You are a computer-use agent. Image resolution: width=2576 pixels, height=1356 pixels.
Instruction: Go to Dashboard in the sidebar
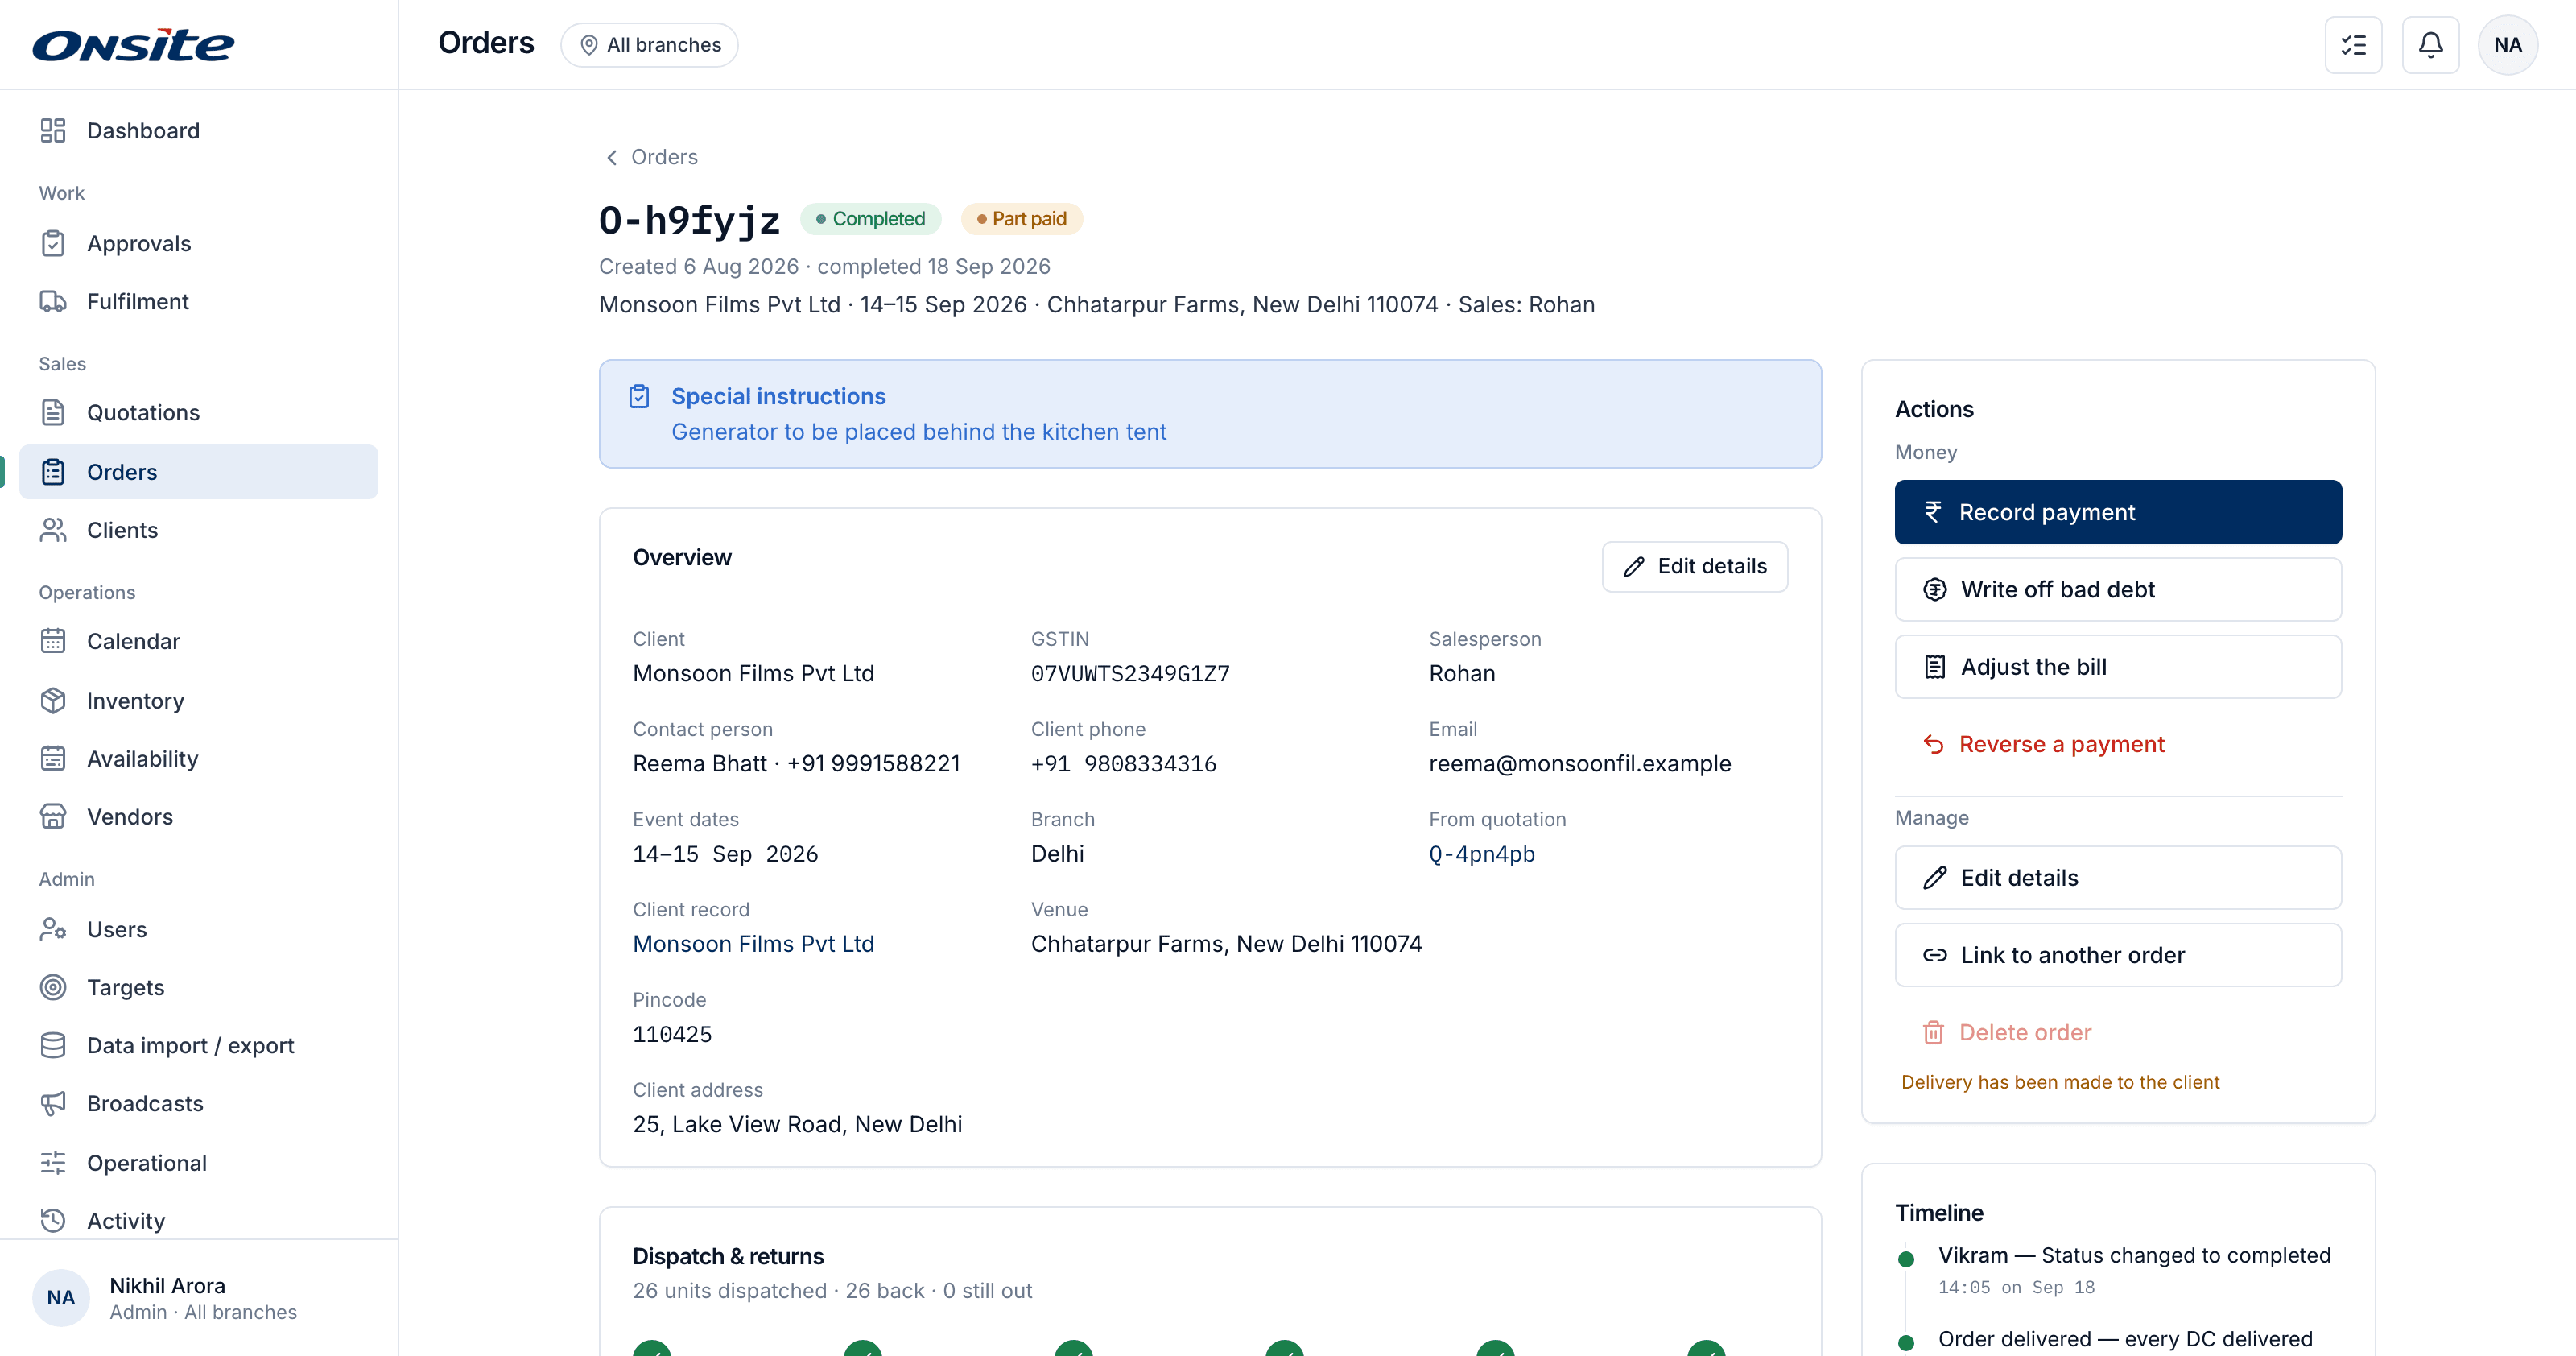(198, 131)
